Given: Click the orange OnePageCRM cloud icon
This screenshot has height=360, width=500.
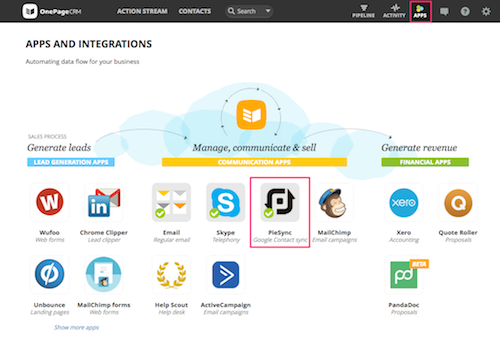Looking at the screenshot, I should 251,114.
